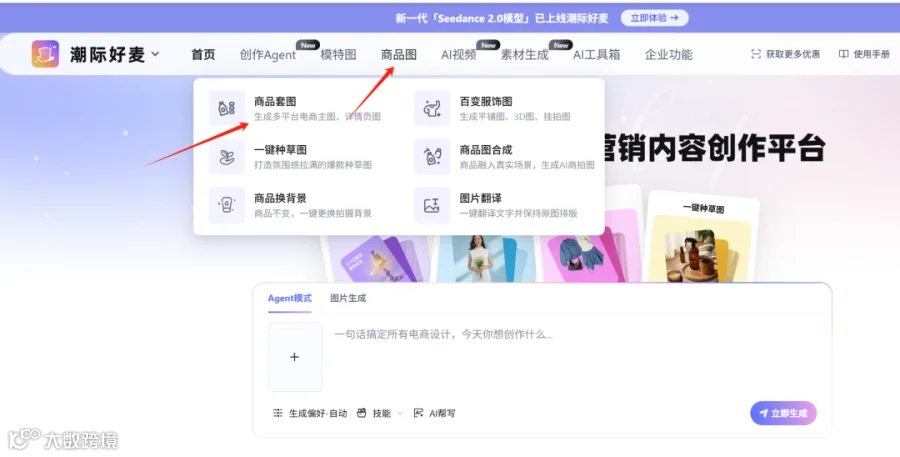Open 商品图 navigation item

(x=399, y=55)
